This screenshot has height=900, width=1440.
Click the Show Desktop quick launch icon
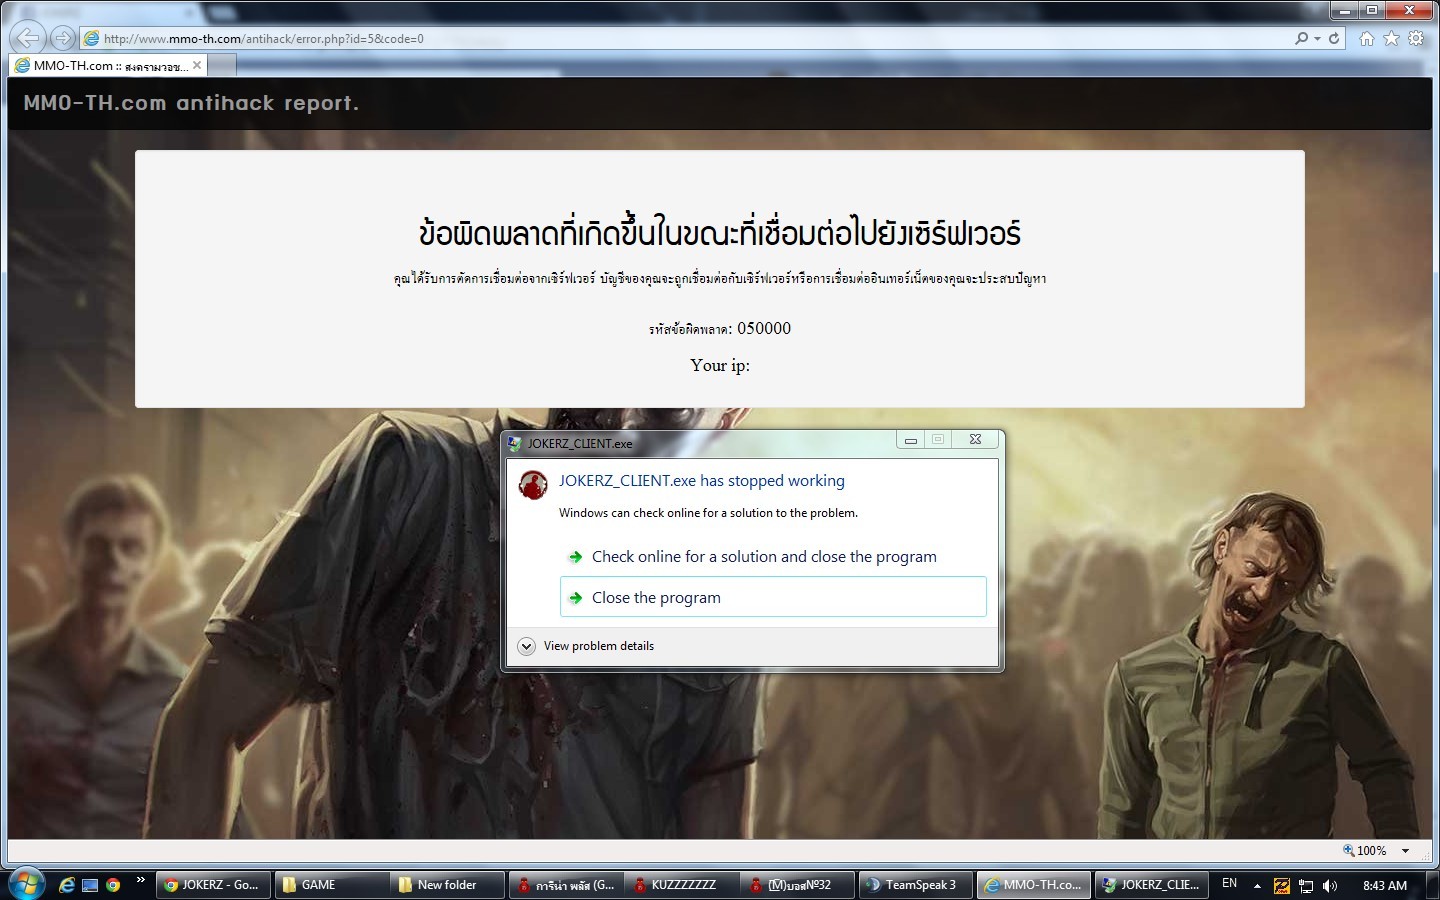pos(90,885)
